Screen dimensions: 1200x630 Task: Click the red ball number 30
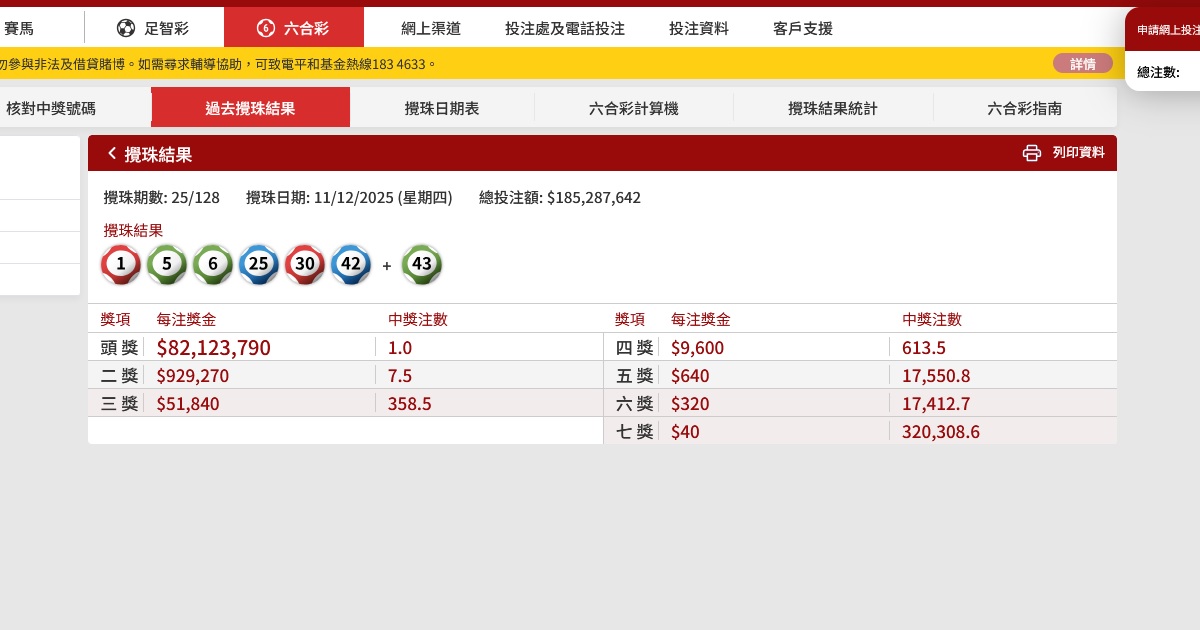305,265
